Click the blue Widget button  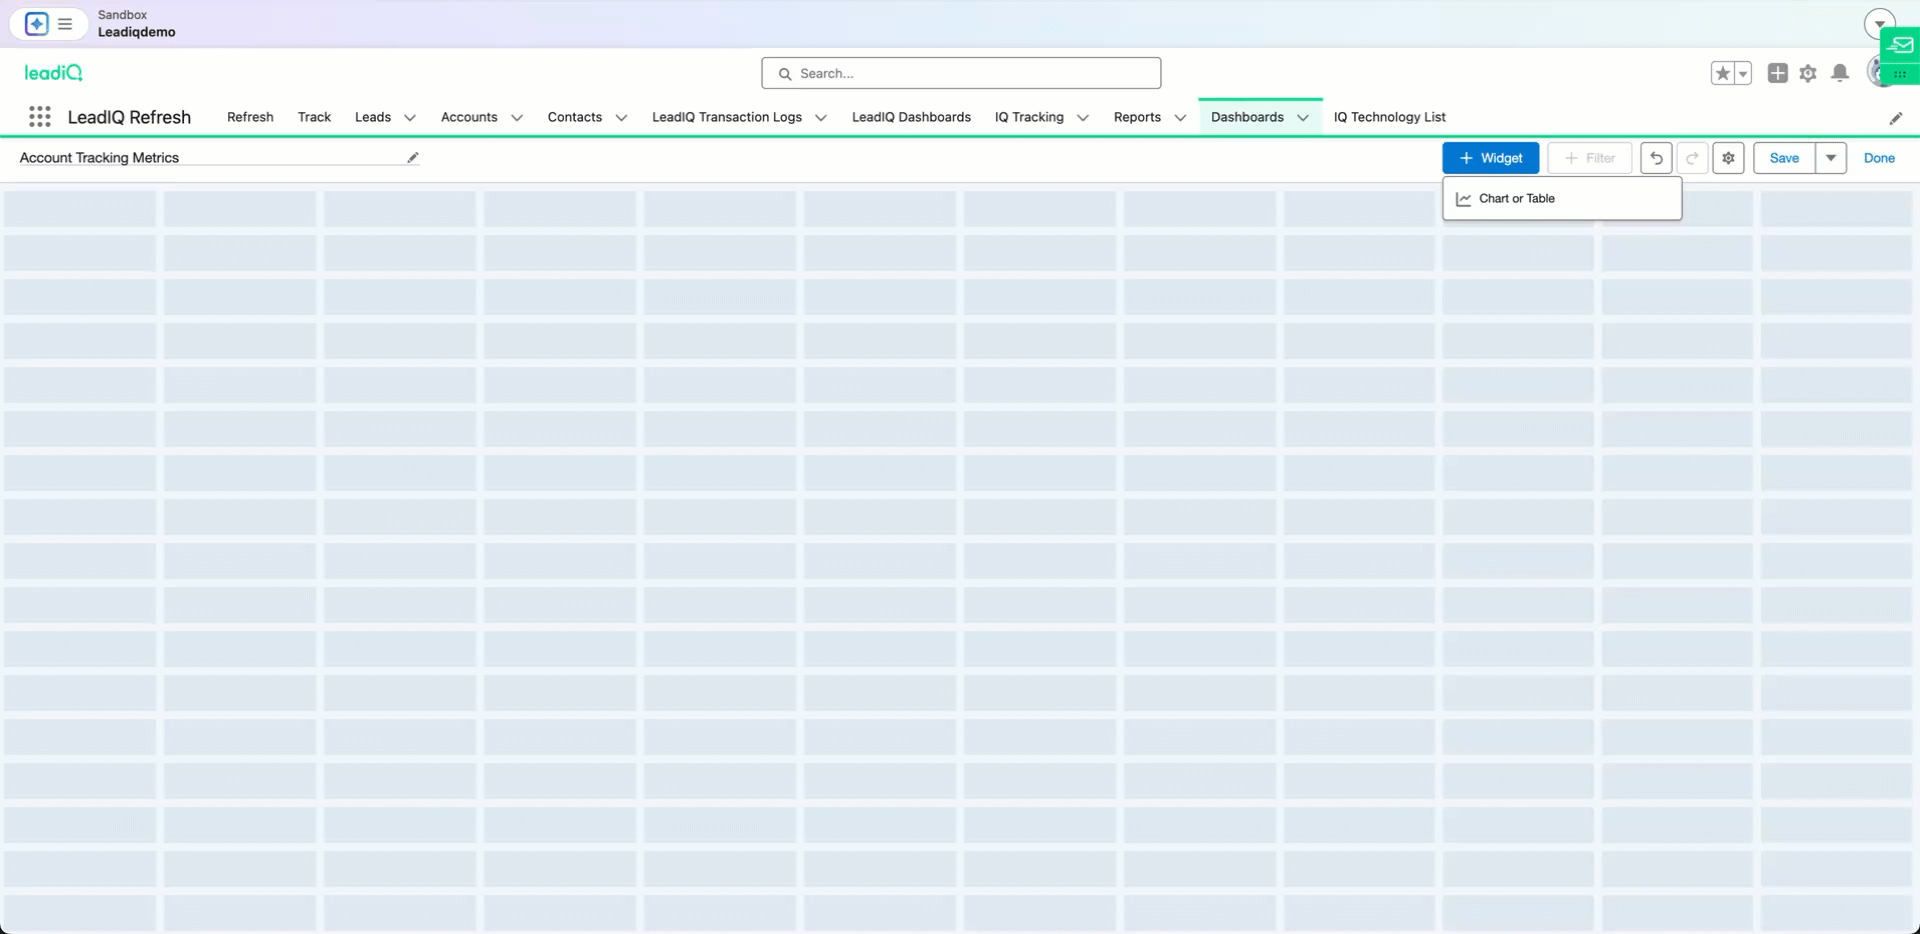click(x=1491, y=158)
